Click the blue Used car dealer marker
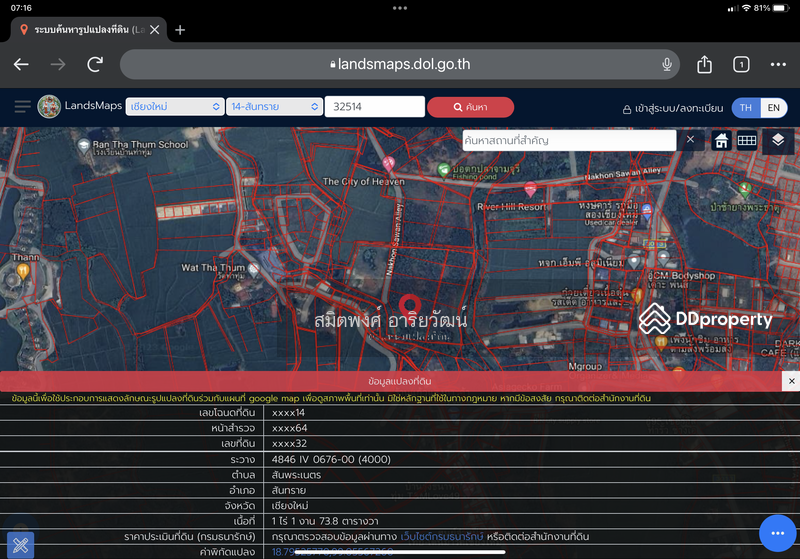800x559 pixels. tap(646, 211)
